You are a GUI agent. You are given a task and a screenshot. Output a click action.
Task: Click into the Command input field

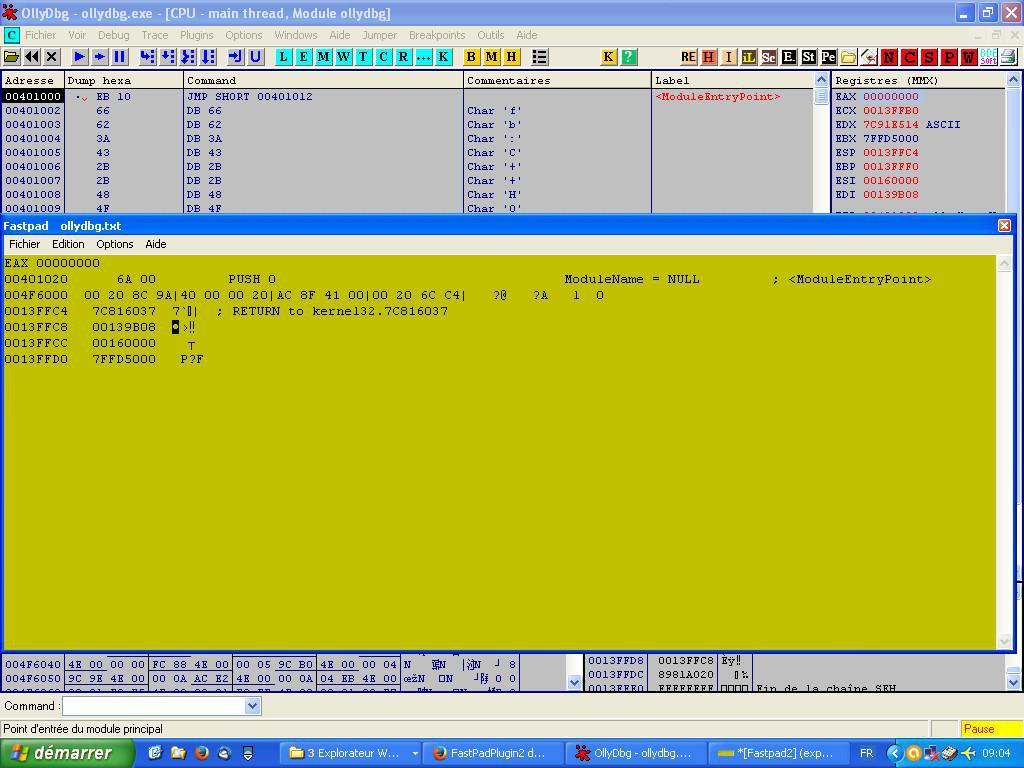coord(154,706)
